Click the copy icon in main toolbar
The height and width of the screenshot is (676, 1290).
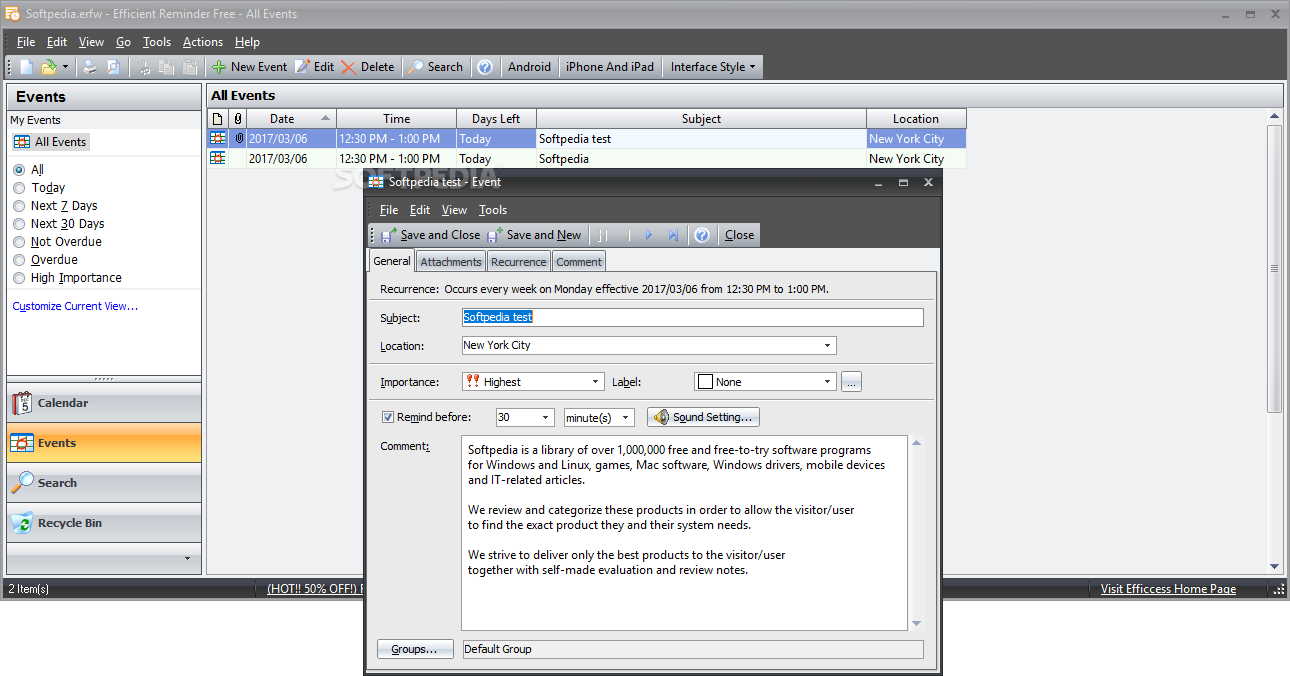167,67
